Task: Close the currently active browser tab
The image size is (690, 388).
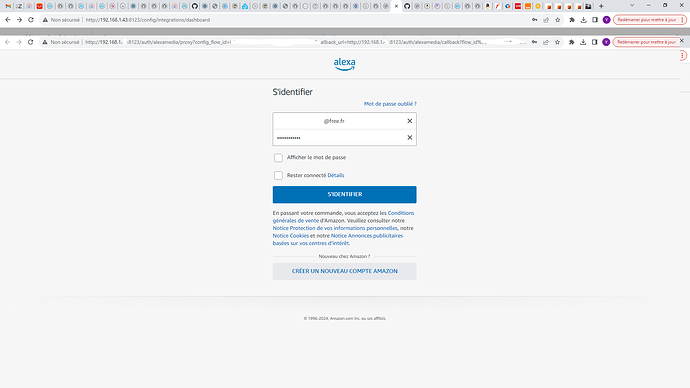Action: 396,6
